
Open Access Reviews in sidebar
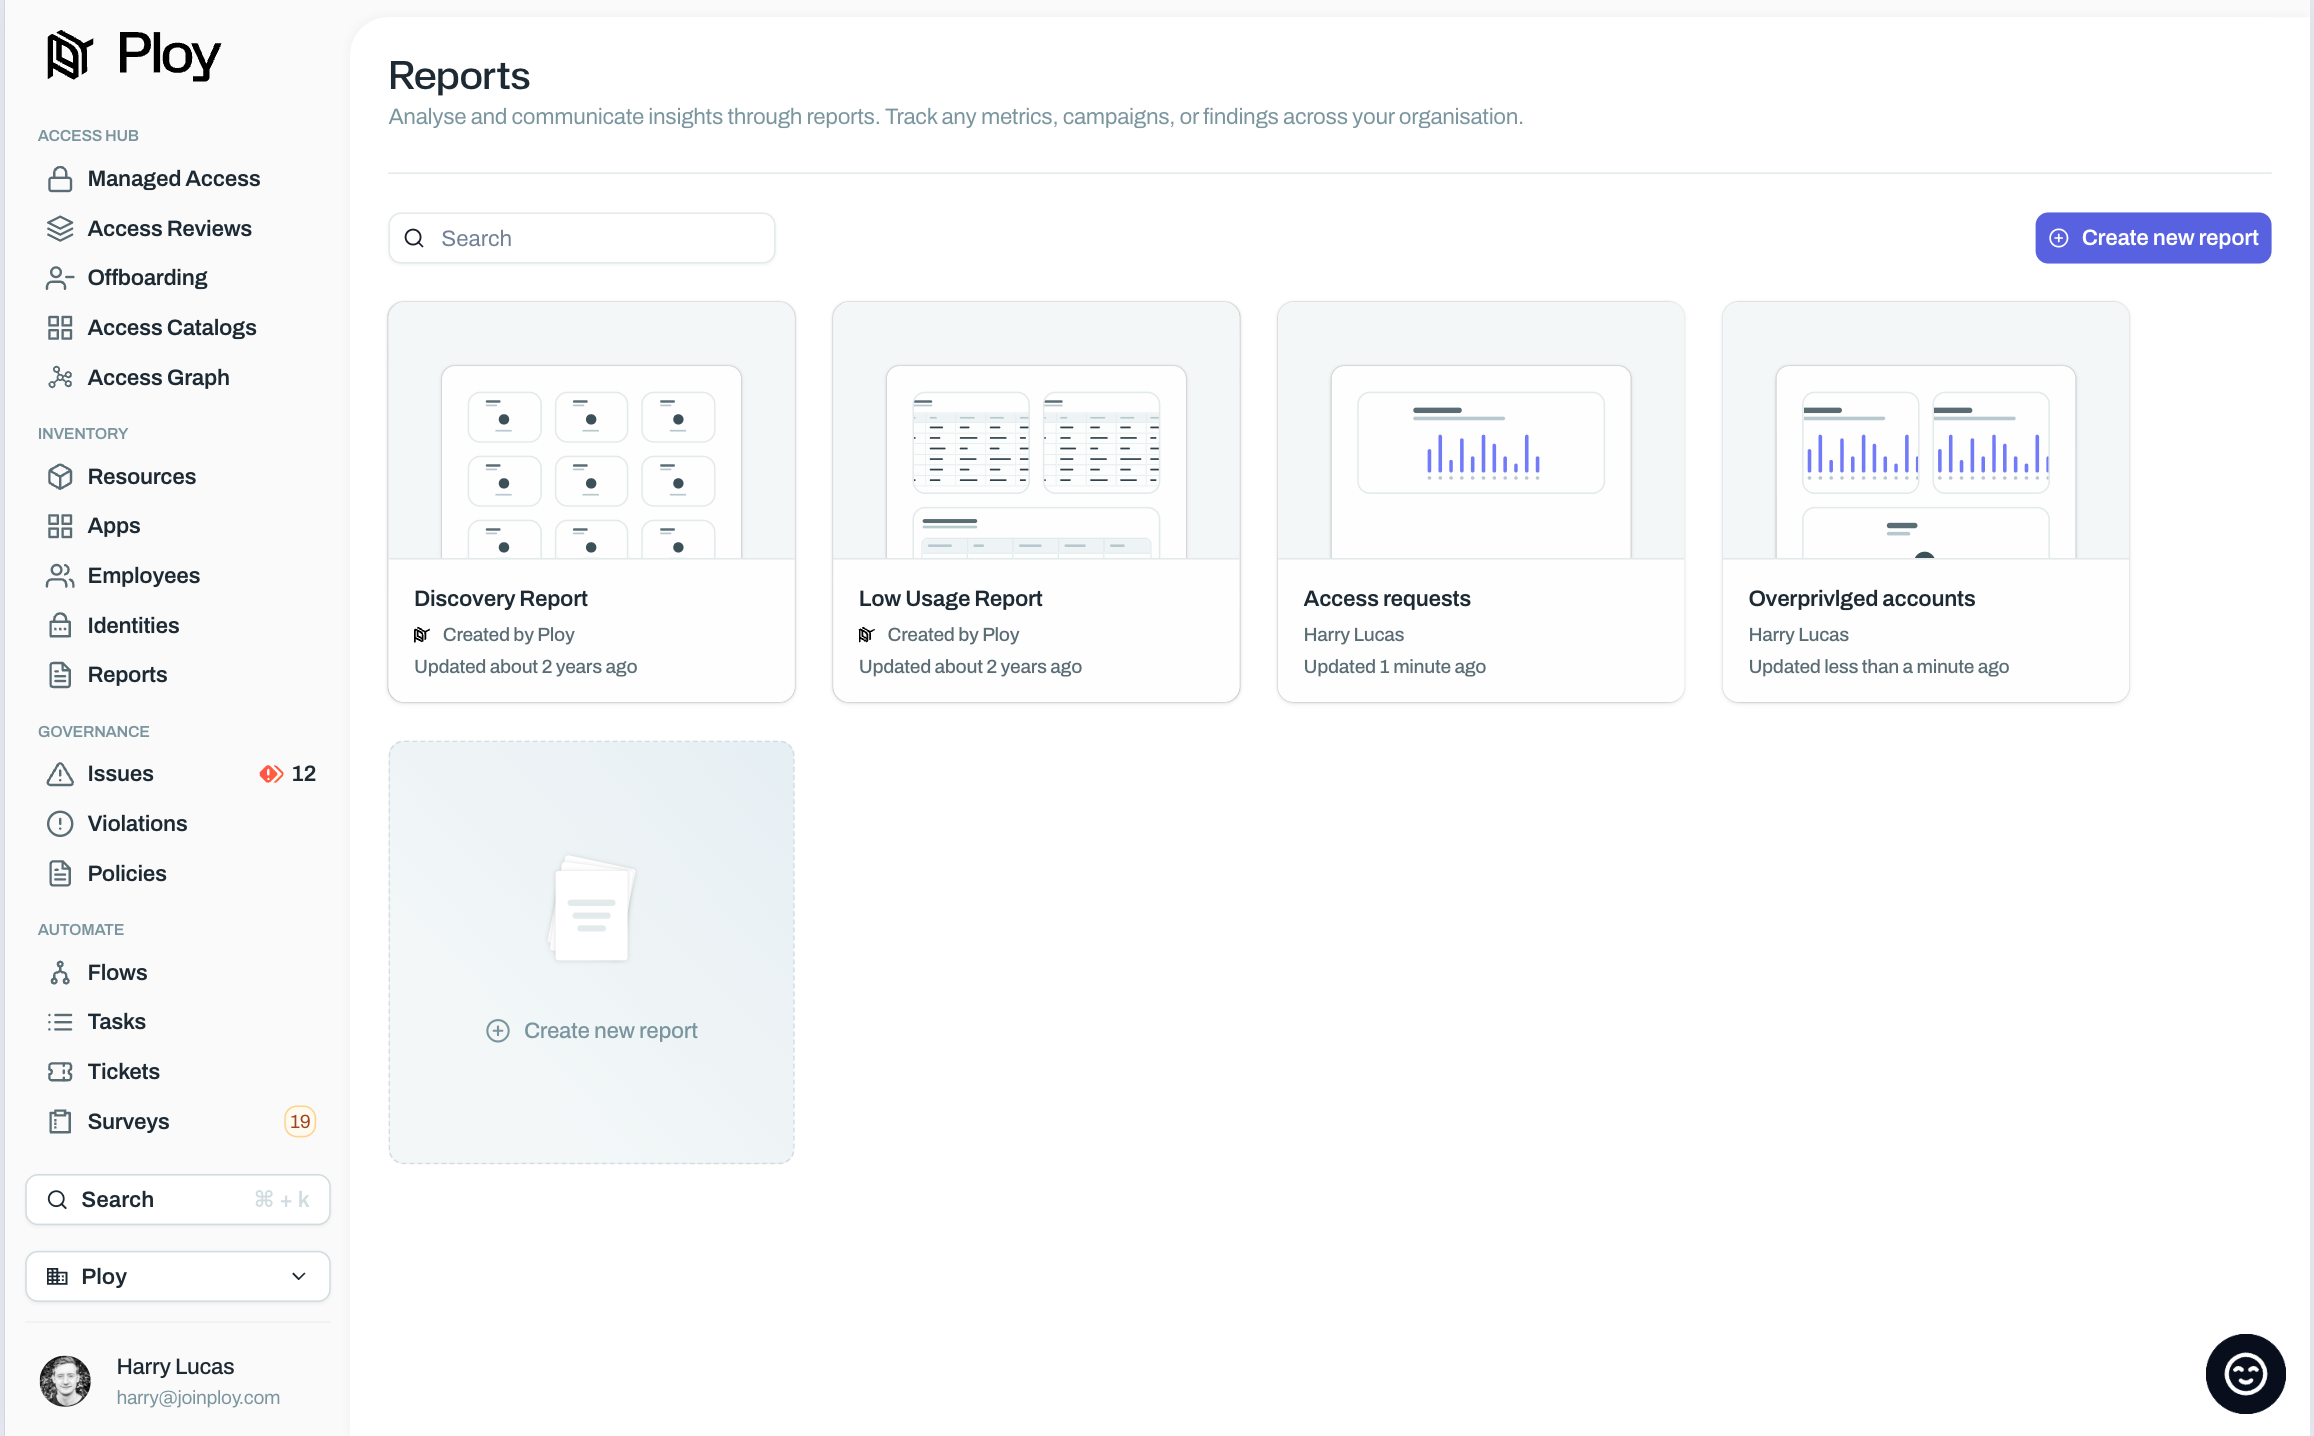coord(169,229)
